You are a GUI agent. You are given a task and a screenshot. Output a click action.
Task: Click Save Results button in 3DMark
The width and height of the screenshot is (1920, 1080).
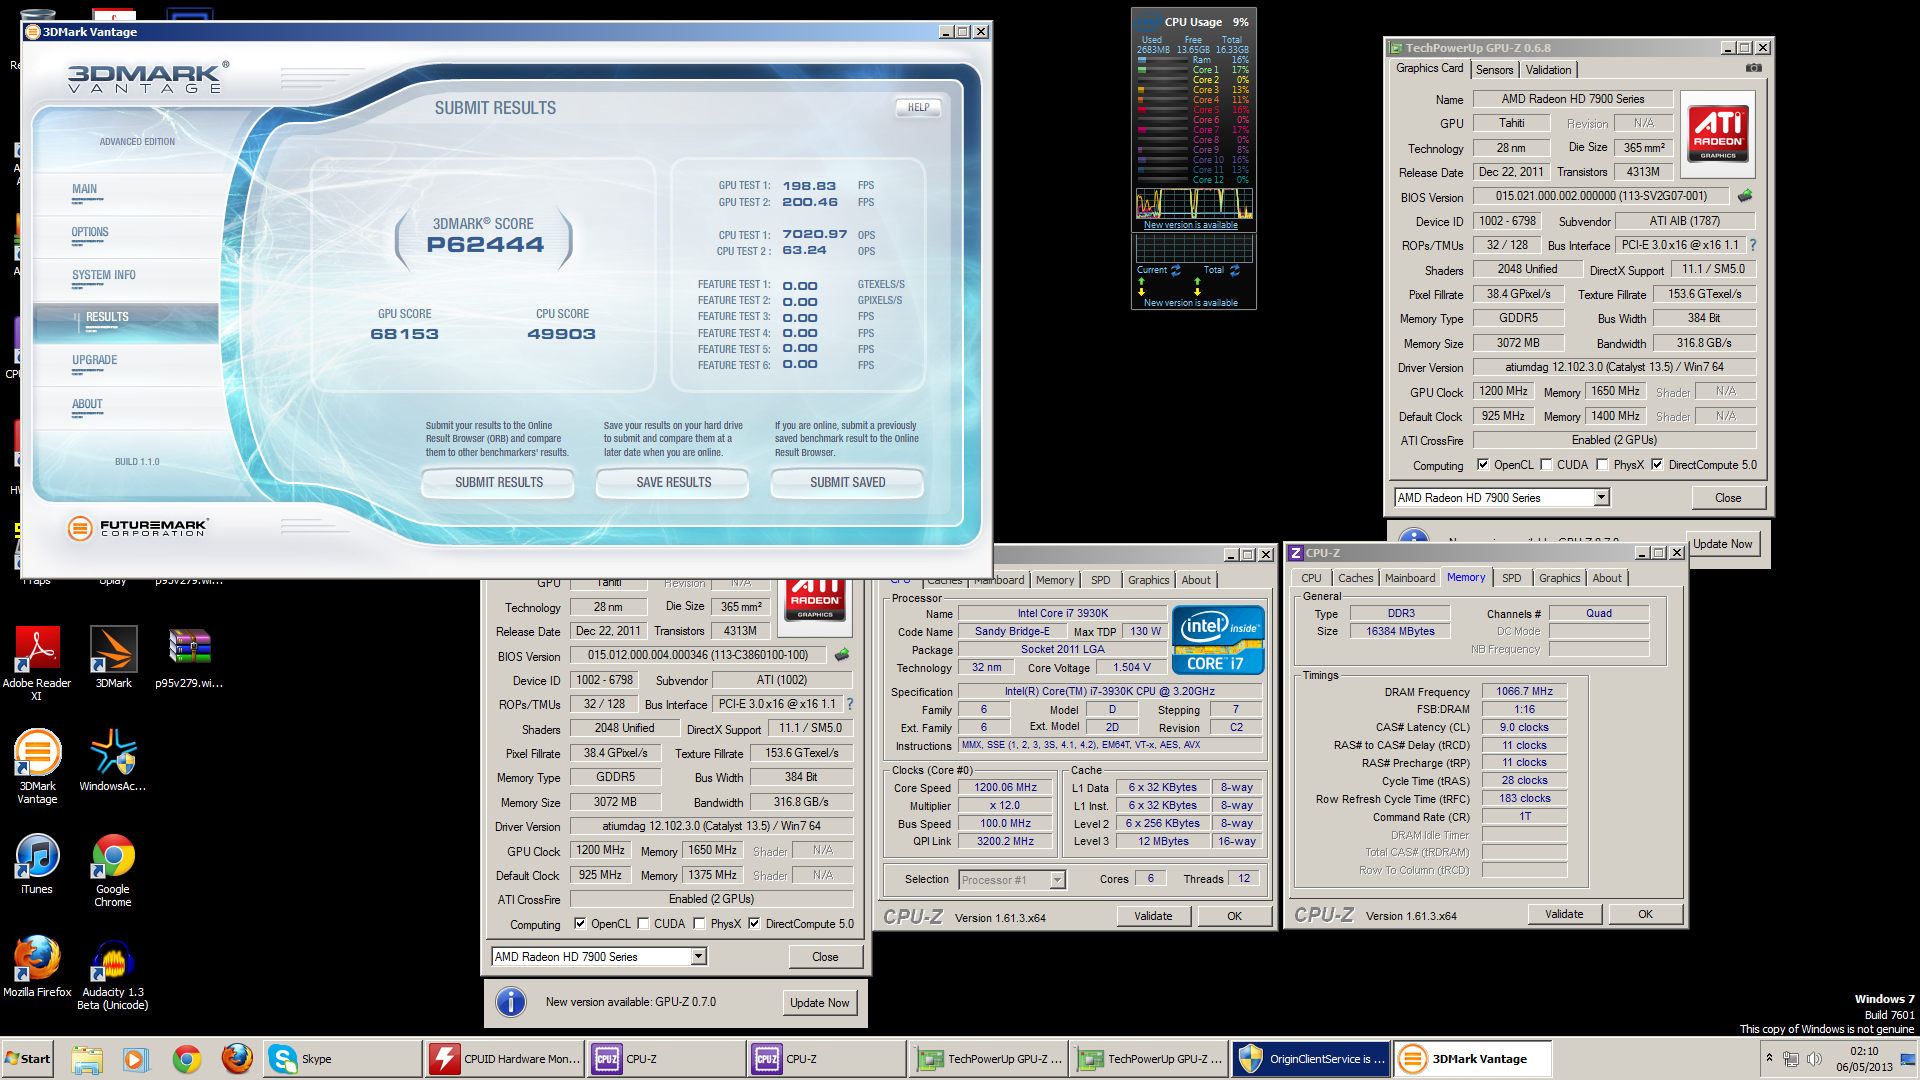(673, 482)
